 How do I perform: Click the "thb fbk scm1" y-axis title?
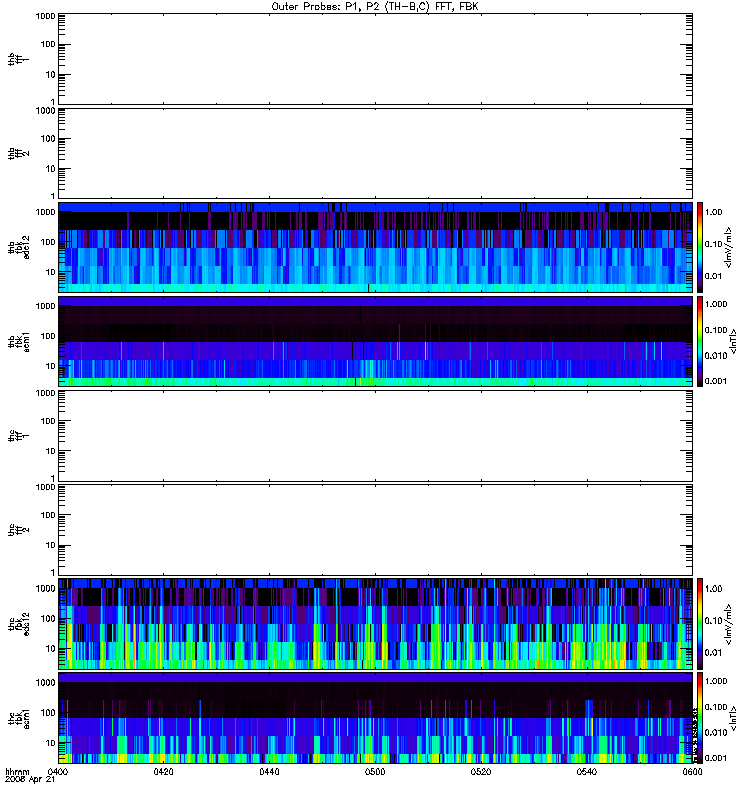18,341
